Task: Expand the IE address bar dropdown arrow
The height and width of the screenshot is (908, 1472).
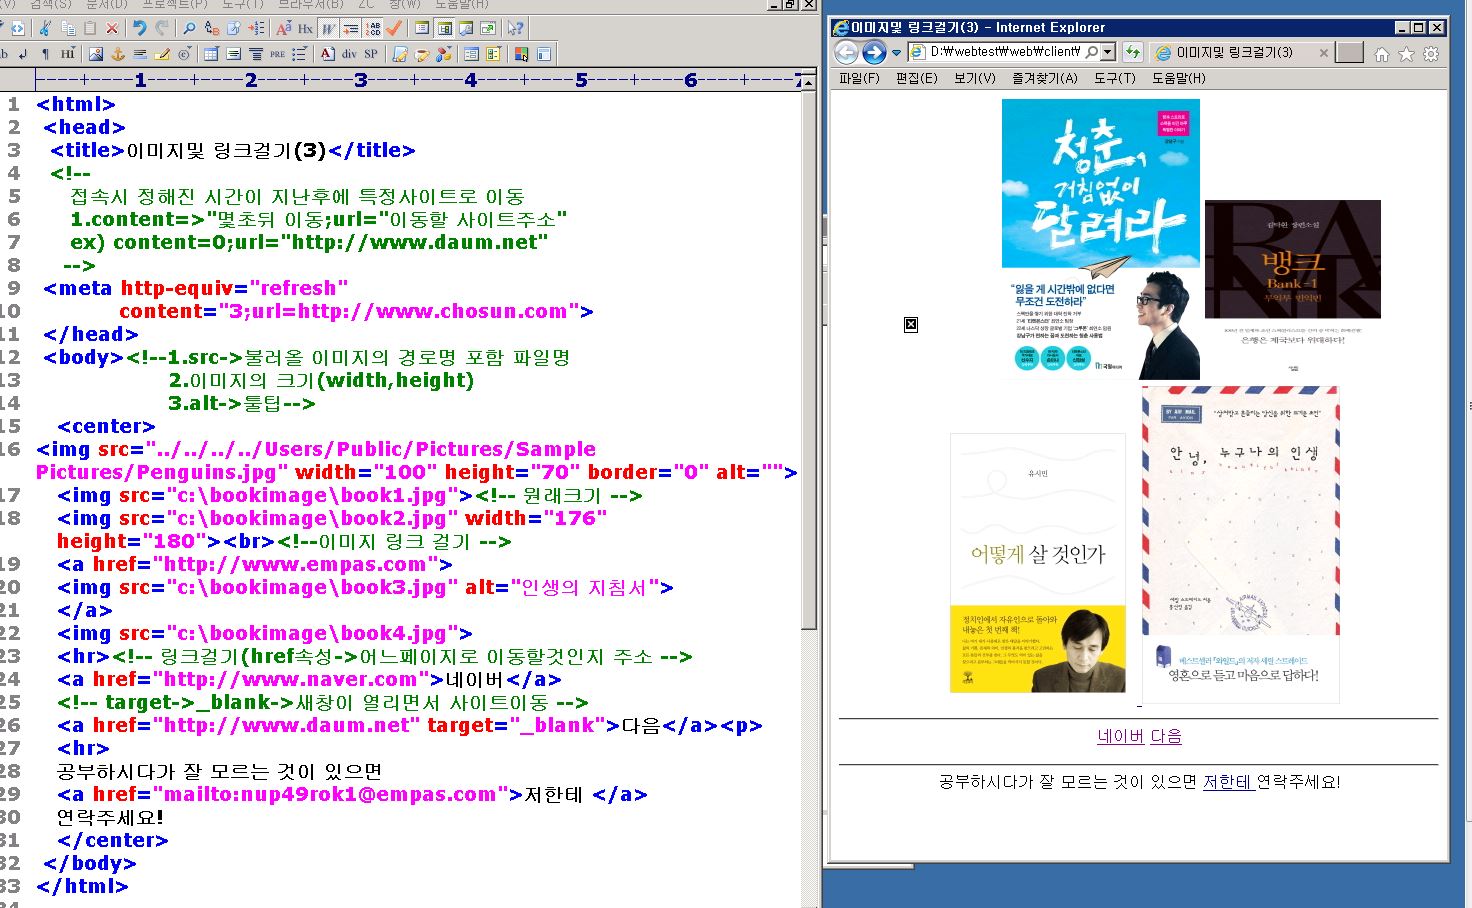Action: click(x=1108, y=52)
